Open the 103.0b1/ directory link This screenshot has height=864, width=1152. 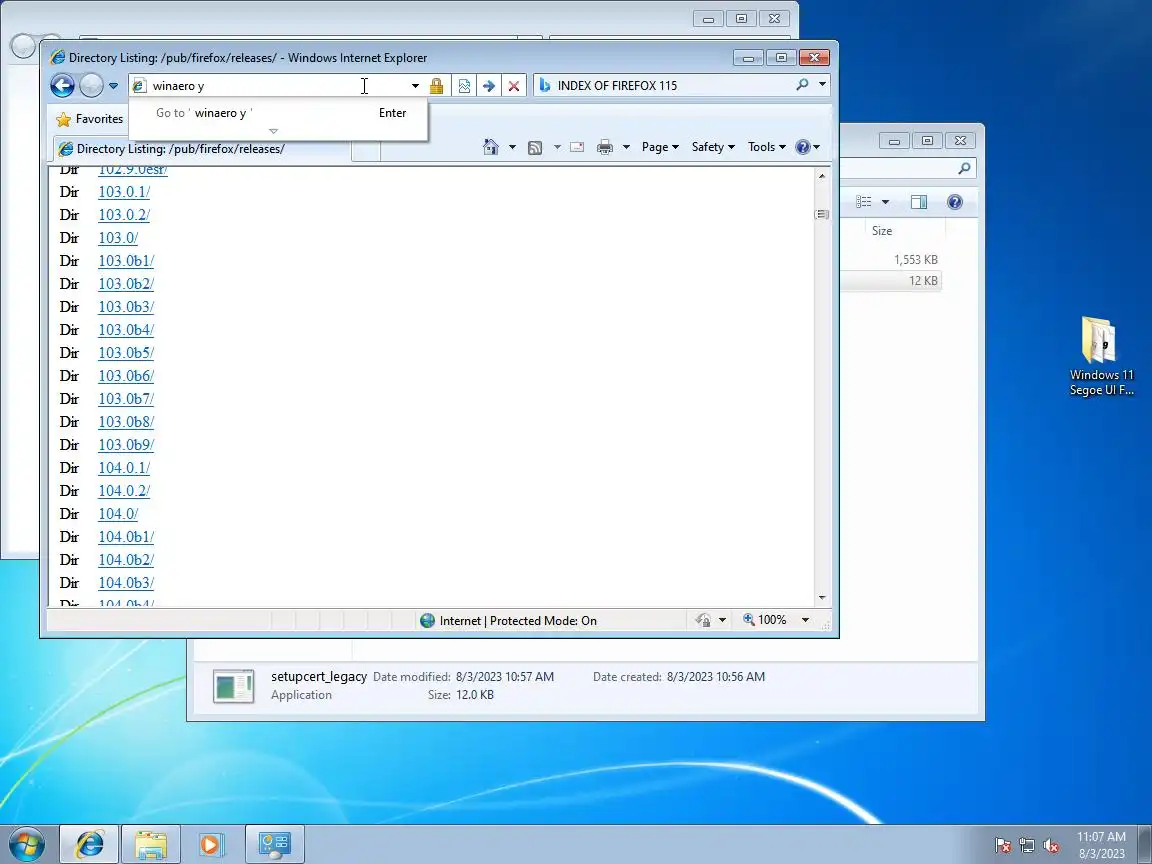point(126,261)
